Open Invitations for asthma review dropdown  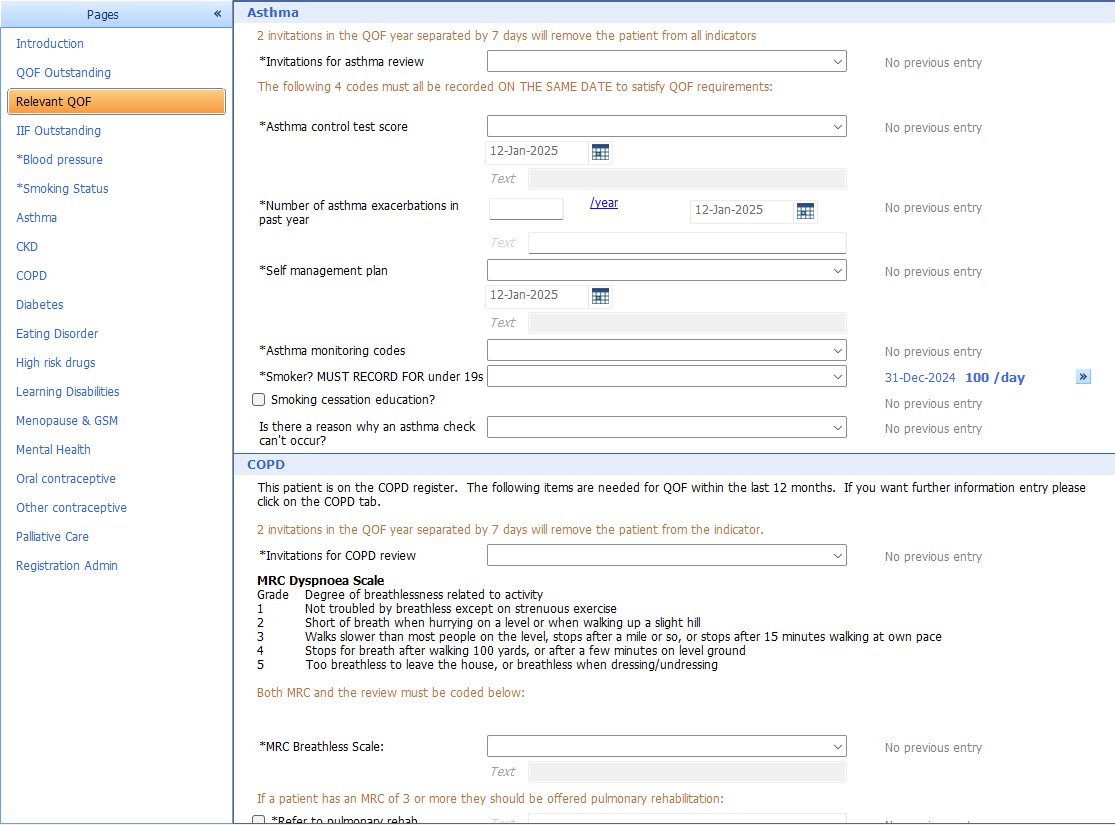666,61
